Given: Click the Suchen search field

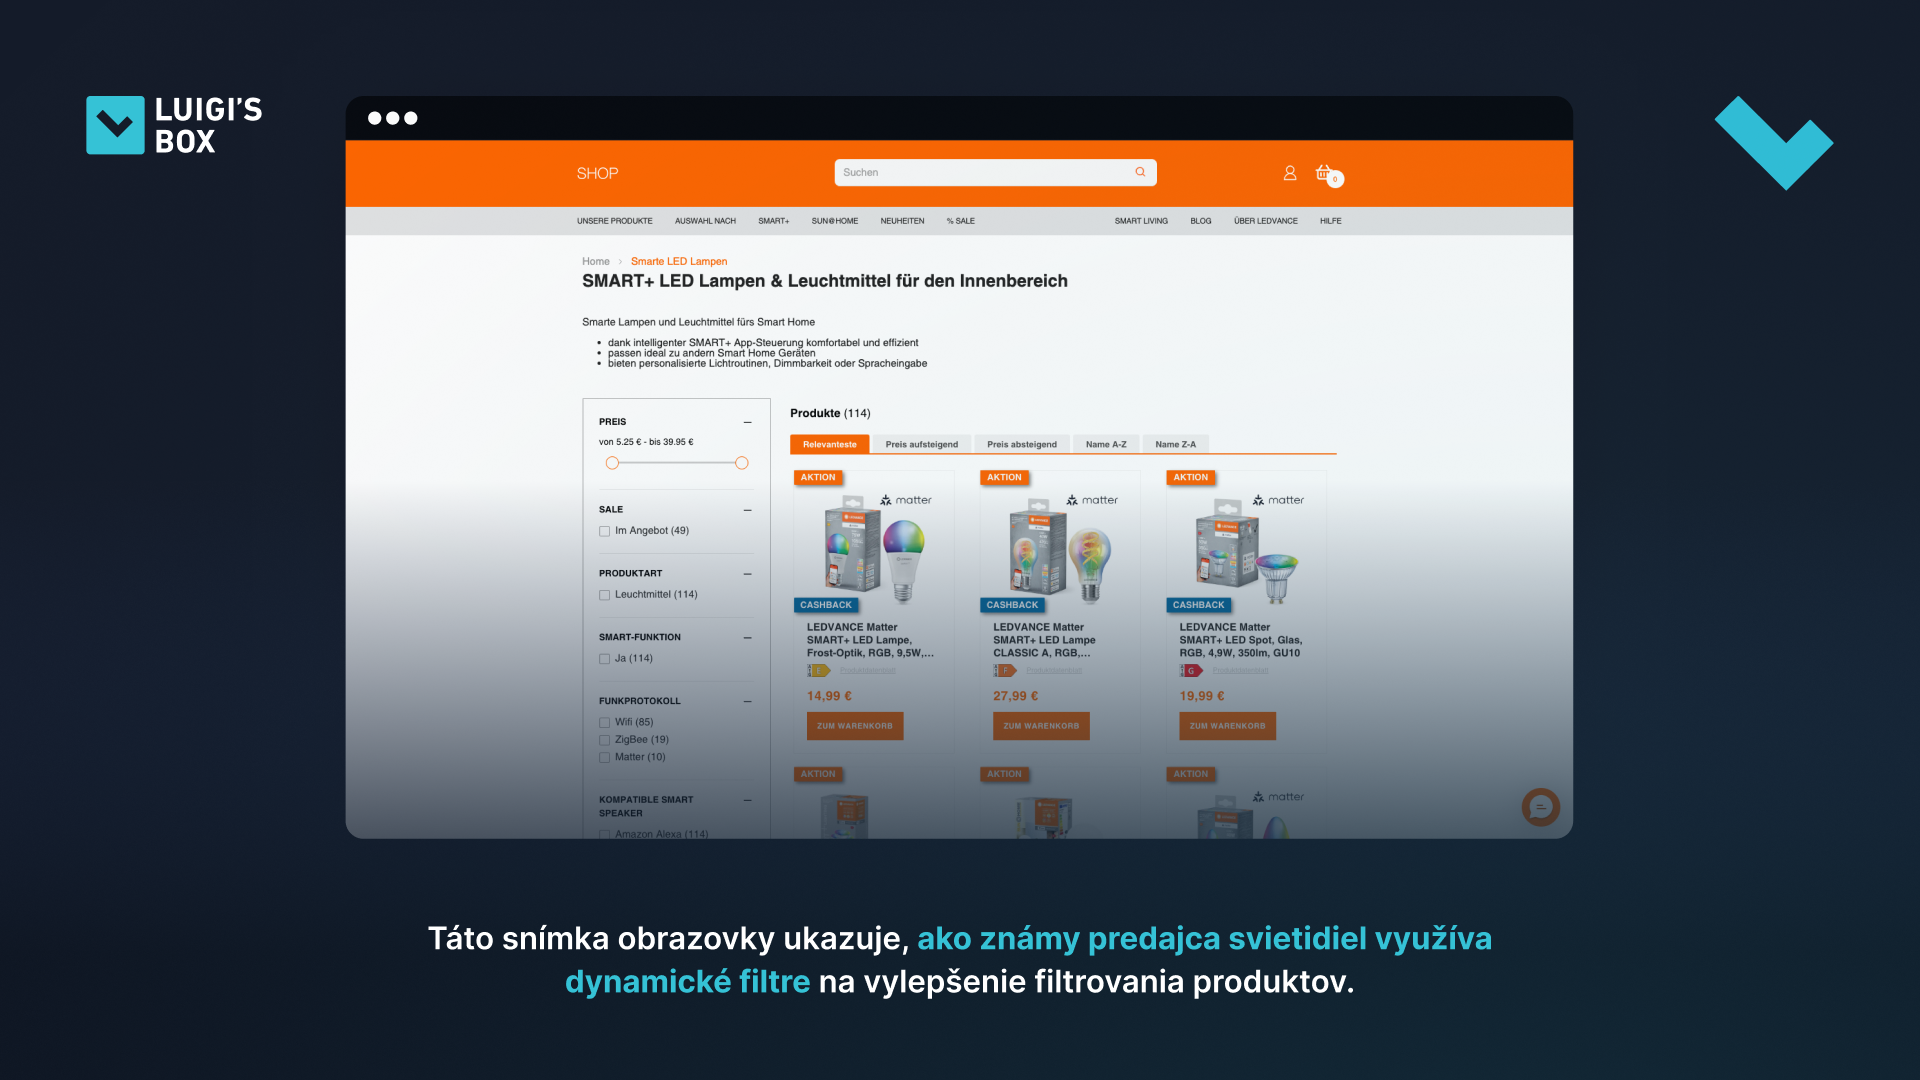Looking at the screenshot, I should [995, 172].
